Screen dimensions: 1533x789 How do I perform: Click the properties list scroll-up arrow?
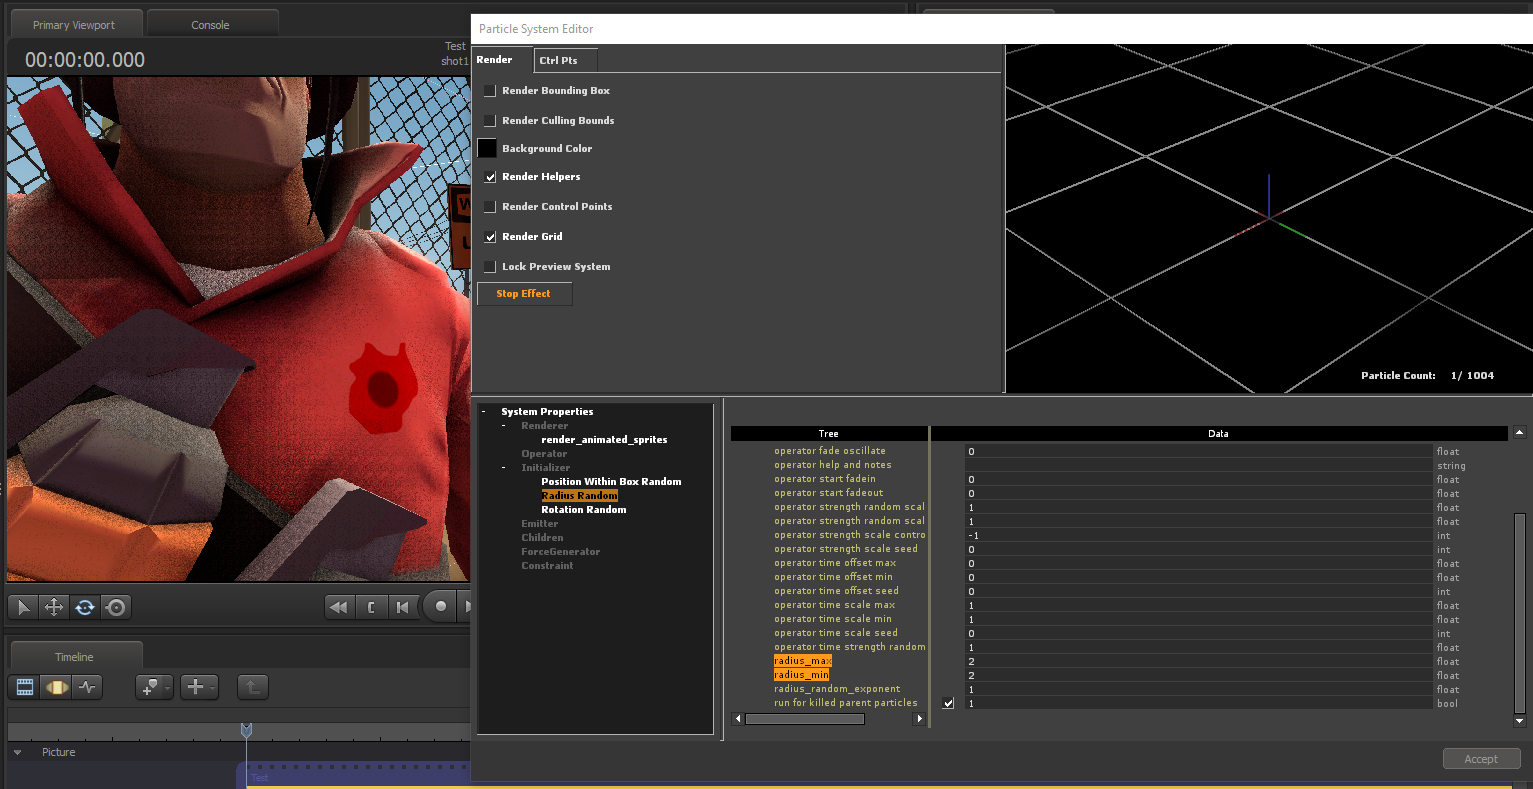pyautogui.click(x=1520, y=433)
